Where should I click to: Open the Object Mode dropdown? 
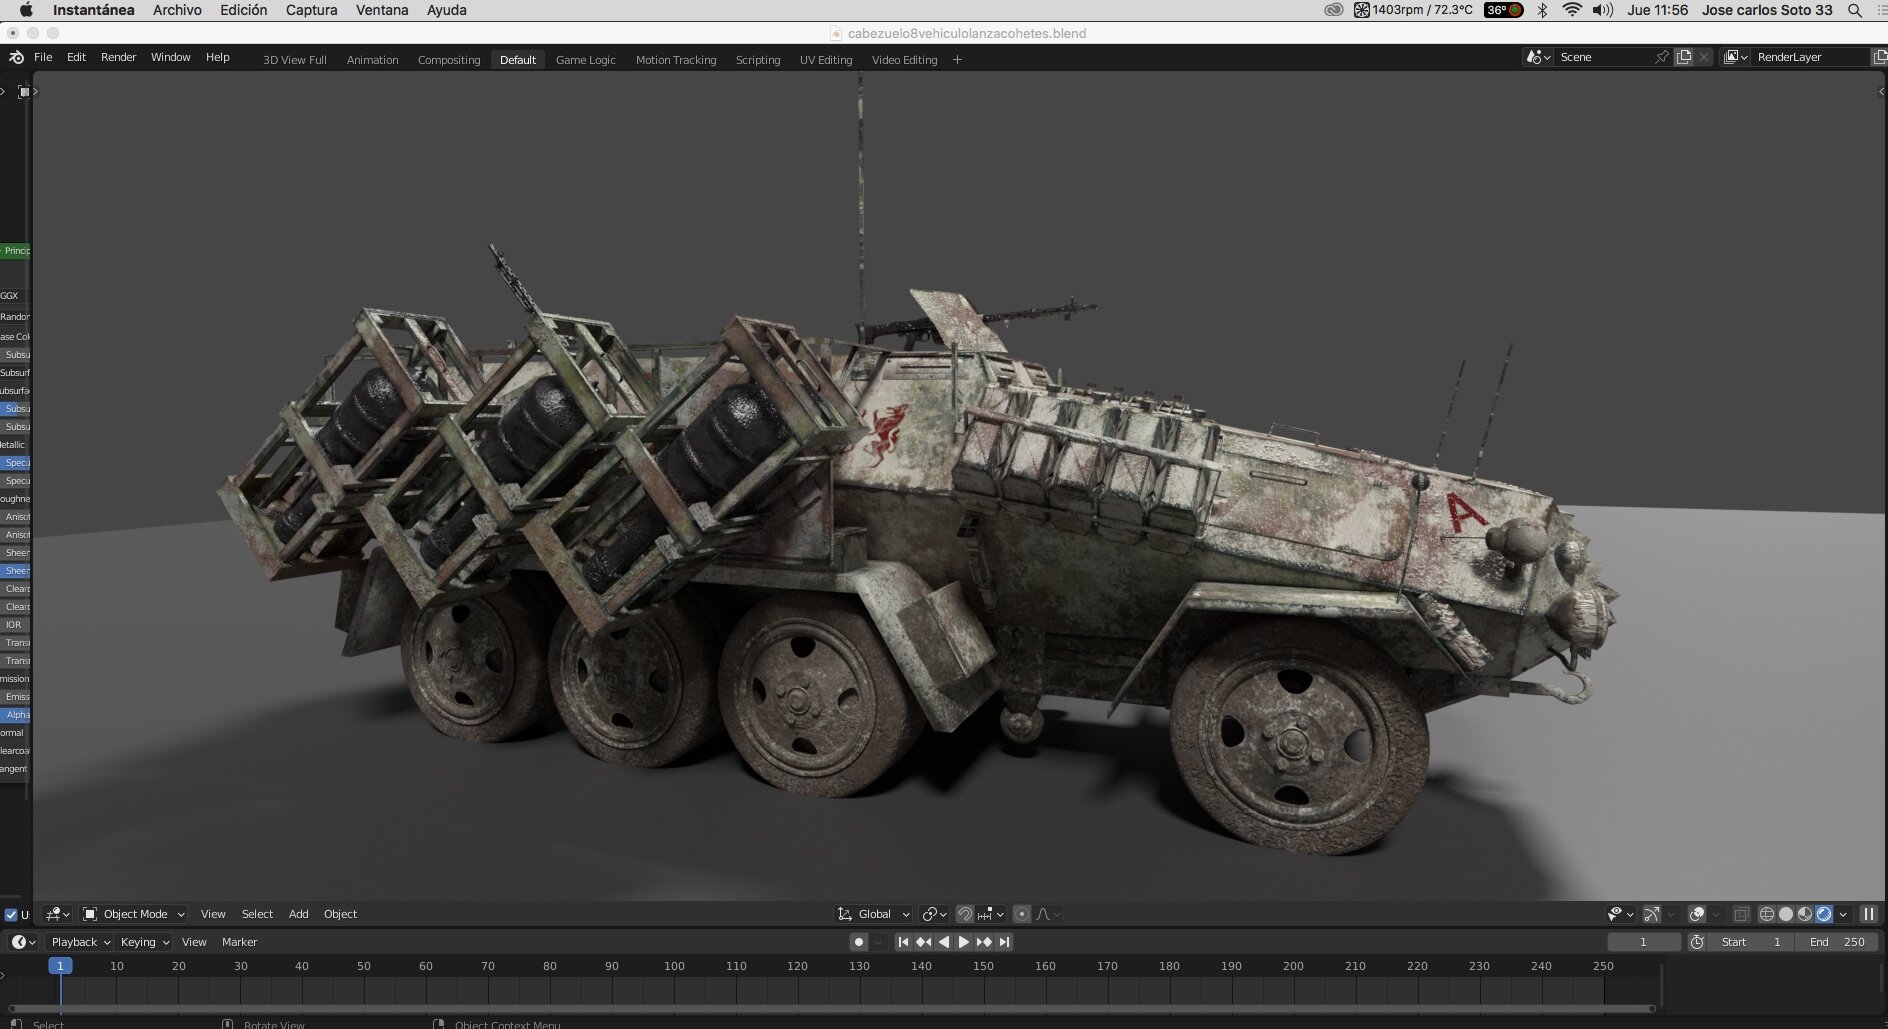tap(134, 914)
